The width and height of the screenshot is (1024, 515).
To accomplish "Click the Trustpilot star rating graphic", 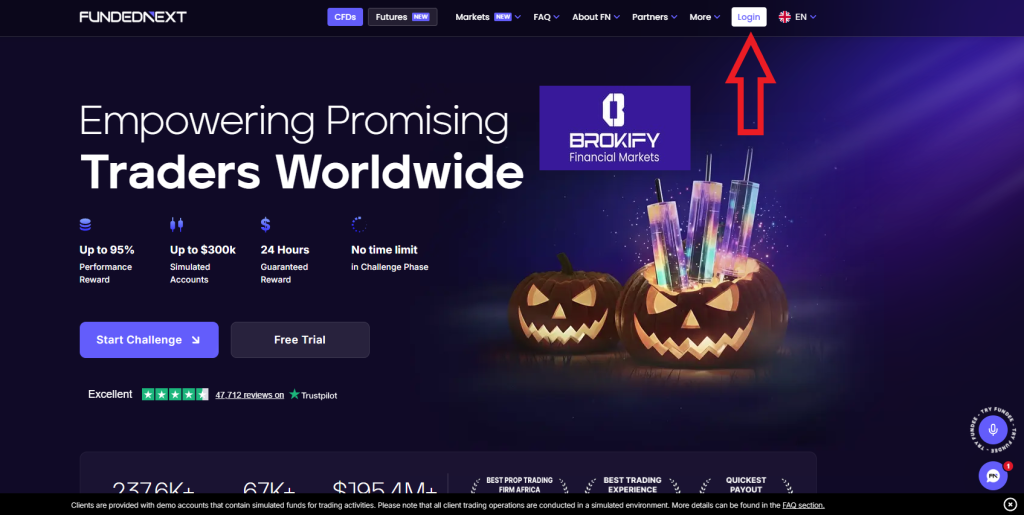I will (x=175, y=394).
